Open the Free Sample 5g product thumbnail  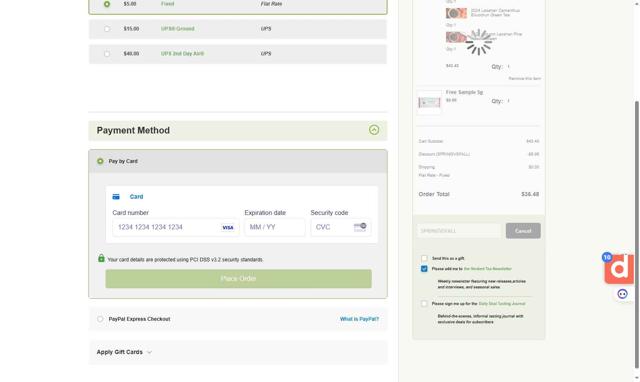[429, 102]
